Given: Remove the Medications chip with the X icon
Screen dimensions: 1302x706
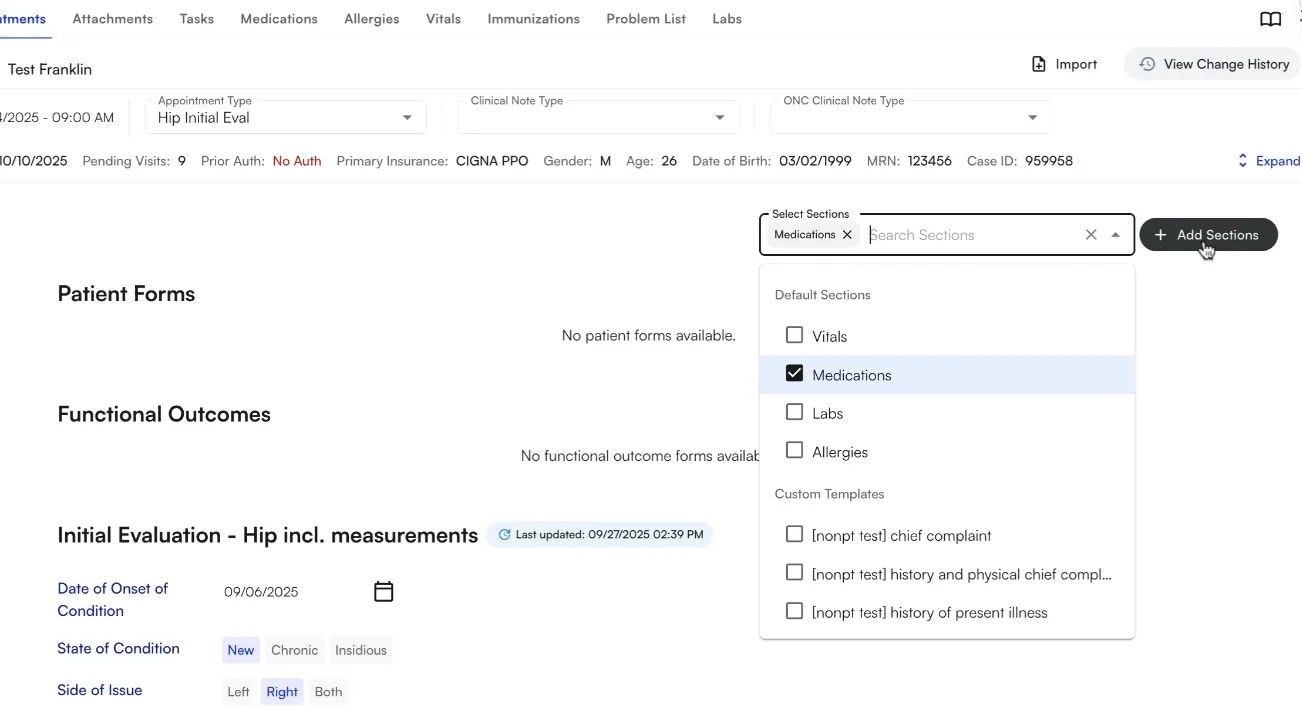Looking at the screenshot, I should click(x=847, y=234).
